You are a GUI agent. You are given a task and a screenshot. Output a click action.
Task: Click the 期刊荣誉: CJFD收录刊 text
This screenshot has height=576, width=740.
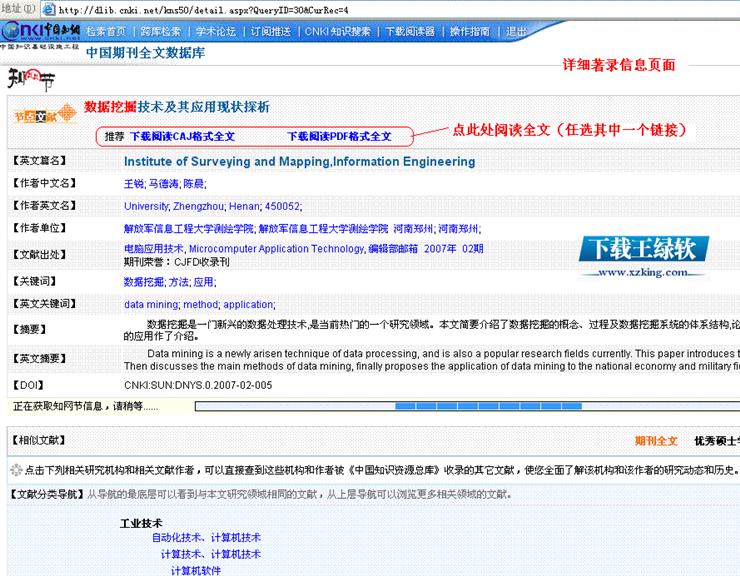(x=177, y=262)
